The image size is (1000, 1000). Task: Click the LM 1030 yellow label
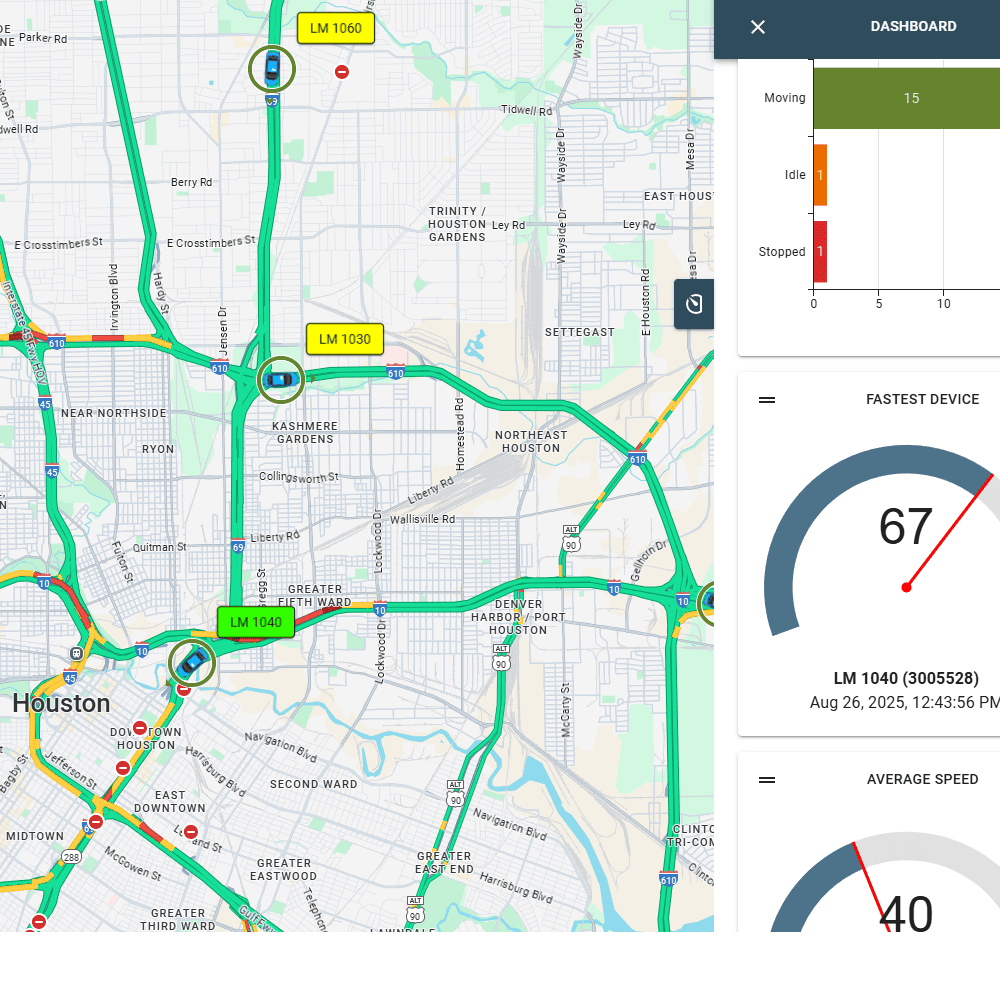pos(344,339)
